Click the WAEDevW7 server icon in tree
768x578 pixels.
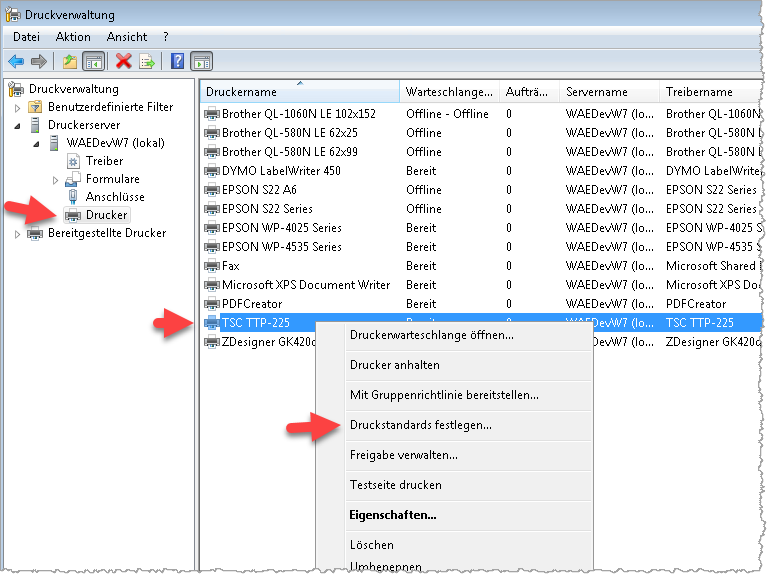pos(54,143)
